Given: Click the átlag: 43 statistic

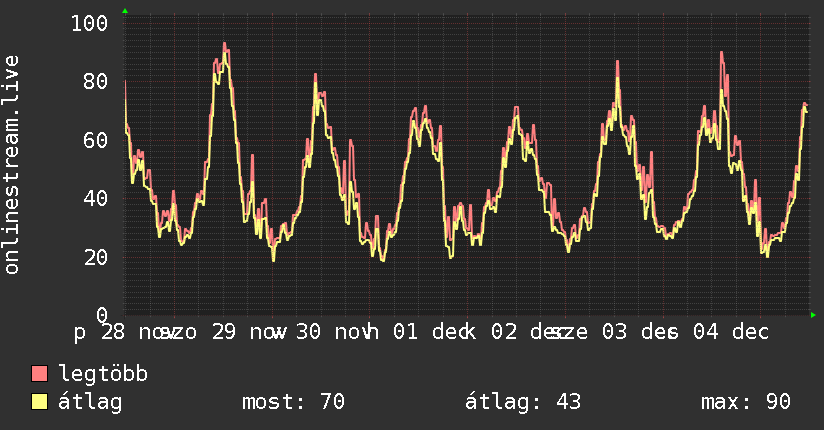Looking at the screenshot, I should pyautogui.click(x=523, y=402).
